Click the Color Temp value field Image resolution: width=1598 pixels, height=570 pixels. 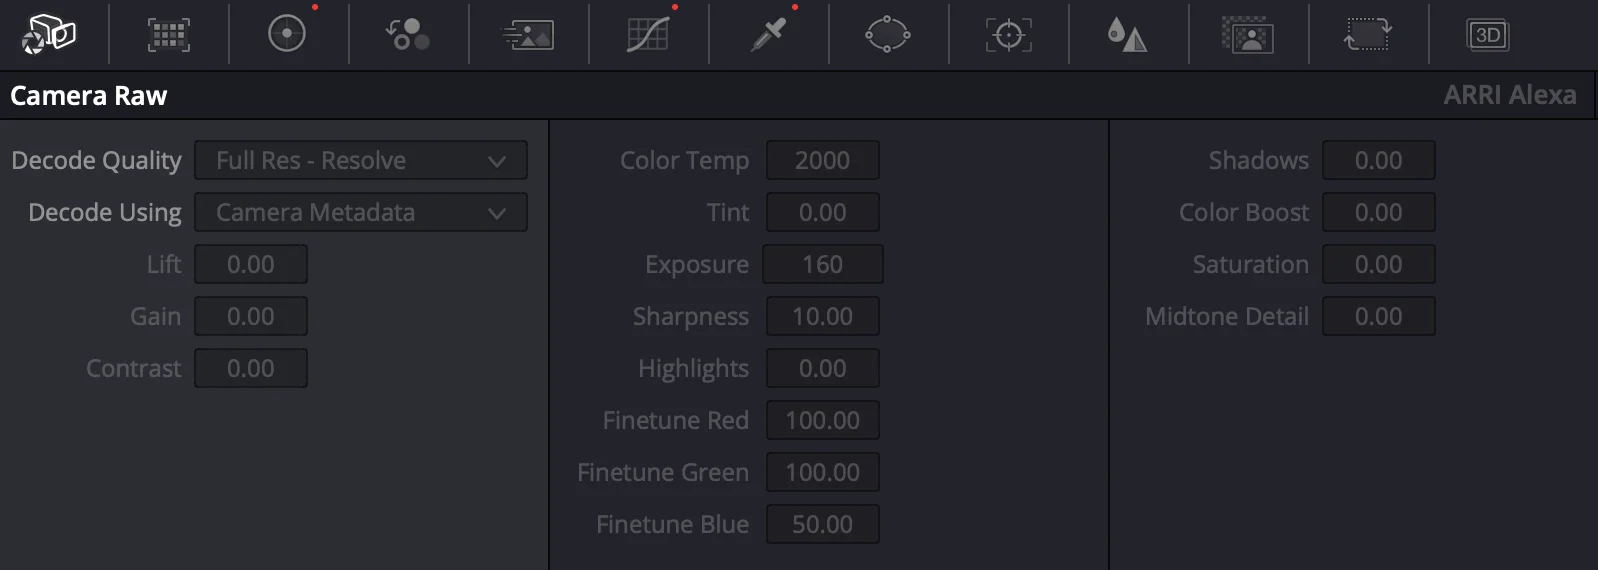point(823,160)
